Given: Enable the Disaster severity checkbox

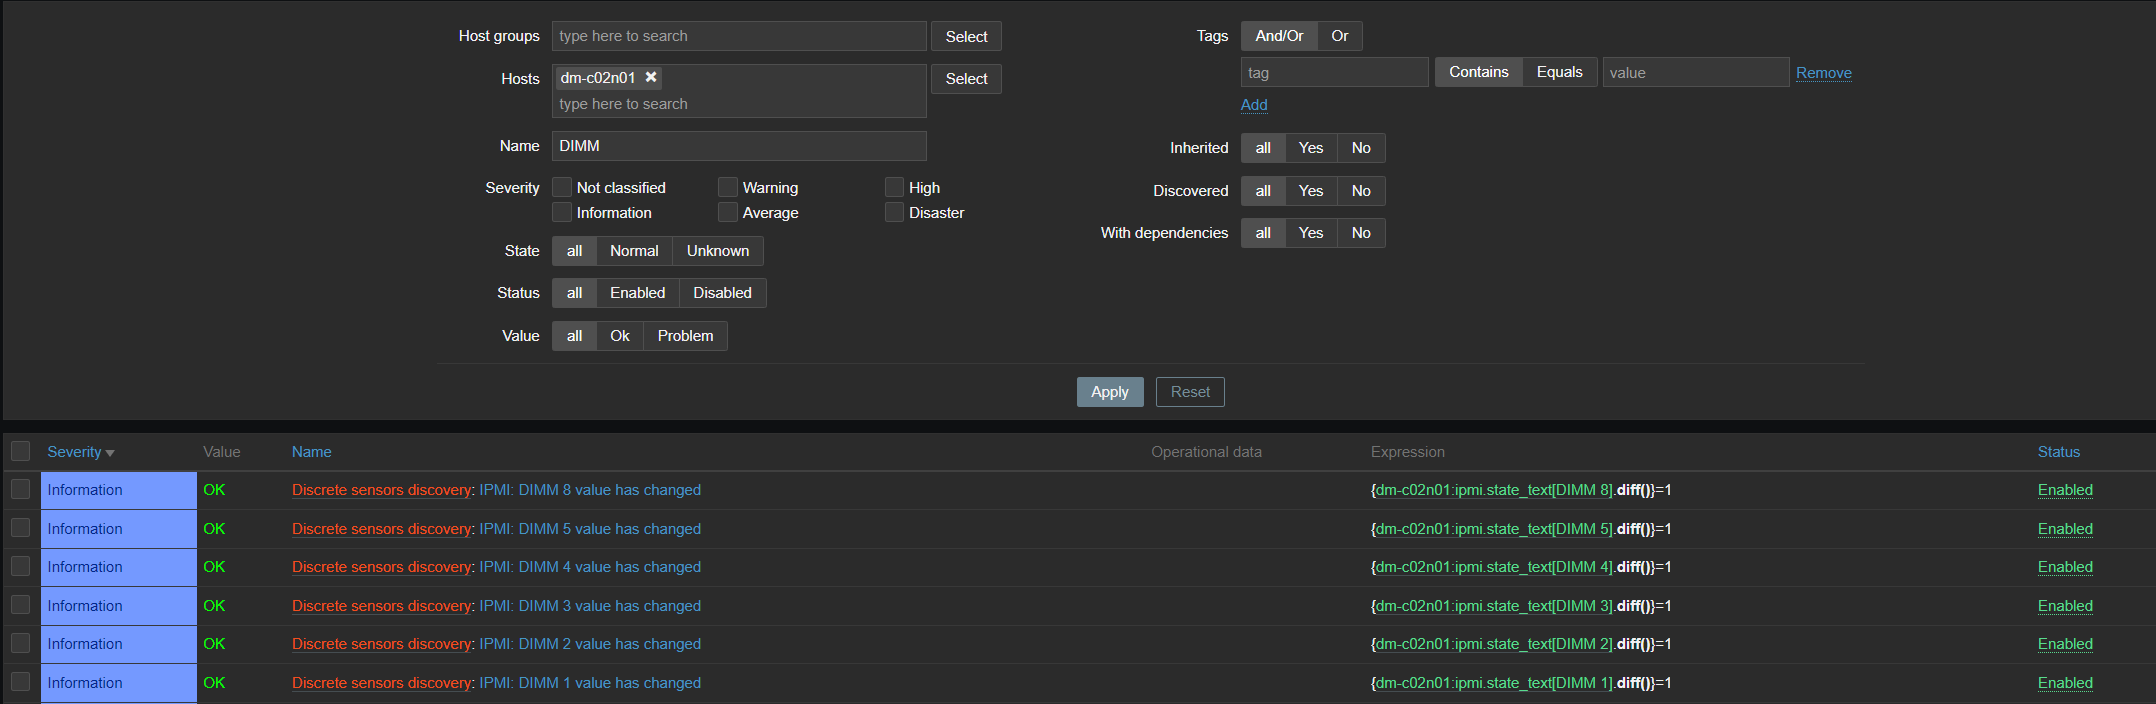Looking at the screenshot, I should pos(894,212).
